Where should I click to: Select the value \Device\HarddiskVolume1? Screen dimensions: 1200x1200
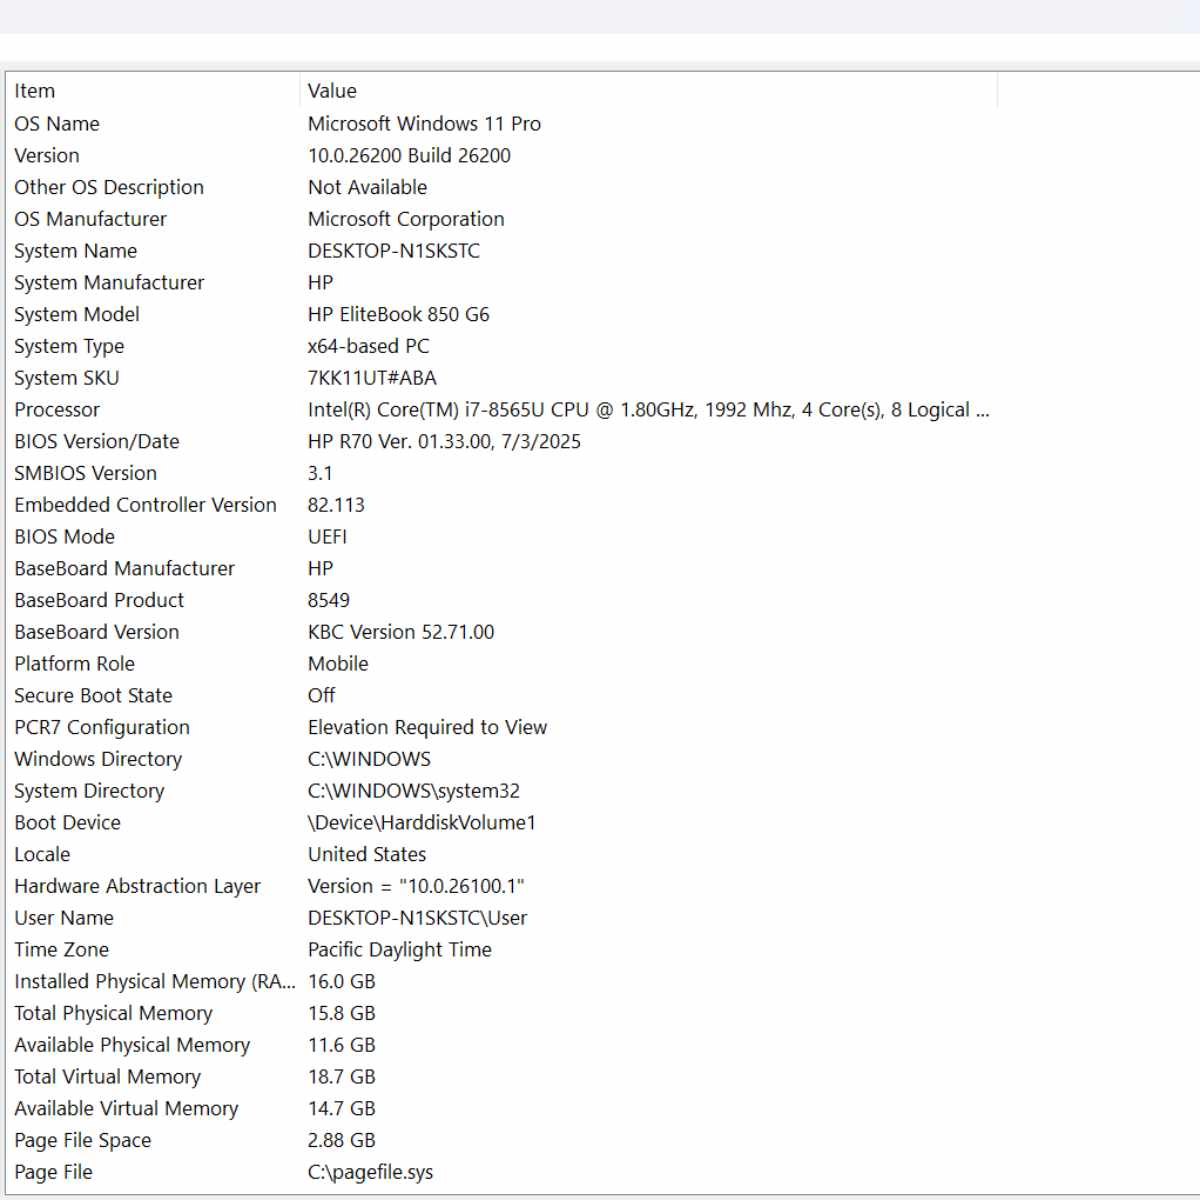click(x=422, y=823)
